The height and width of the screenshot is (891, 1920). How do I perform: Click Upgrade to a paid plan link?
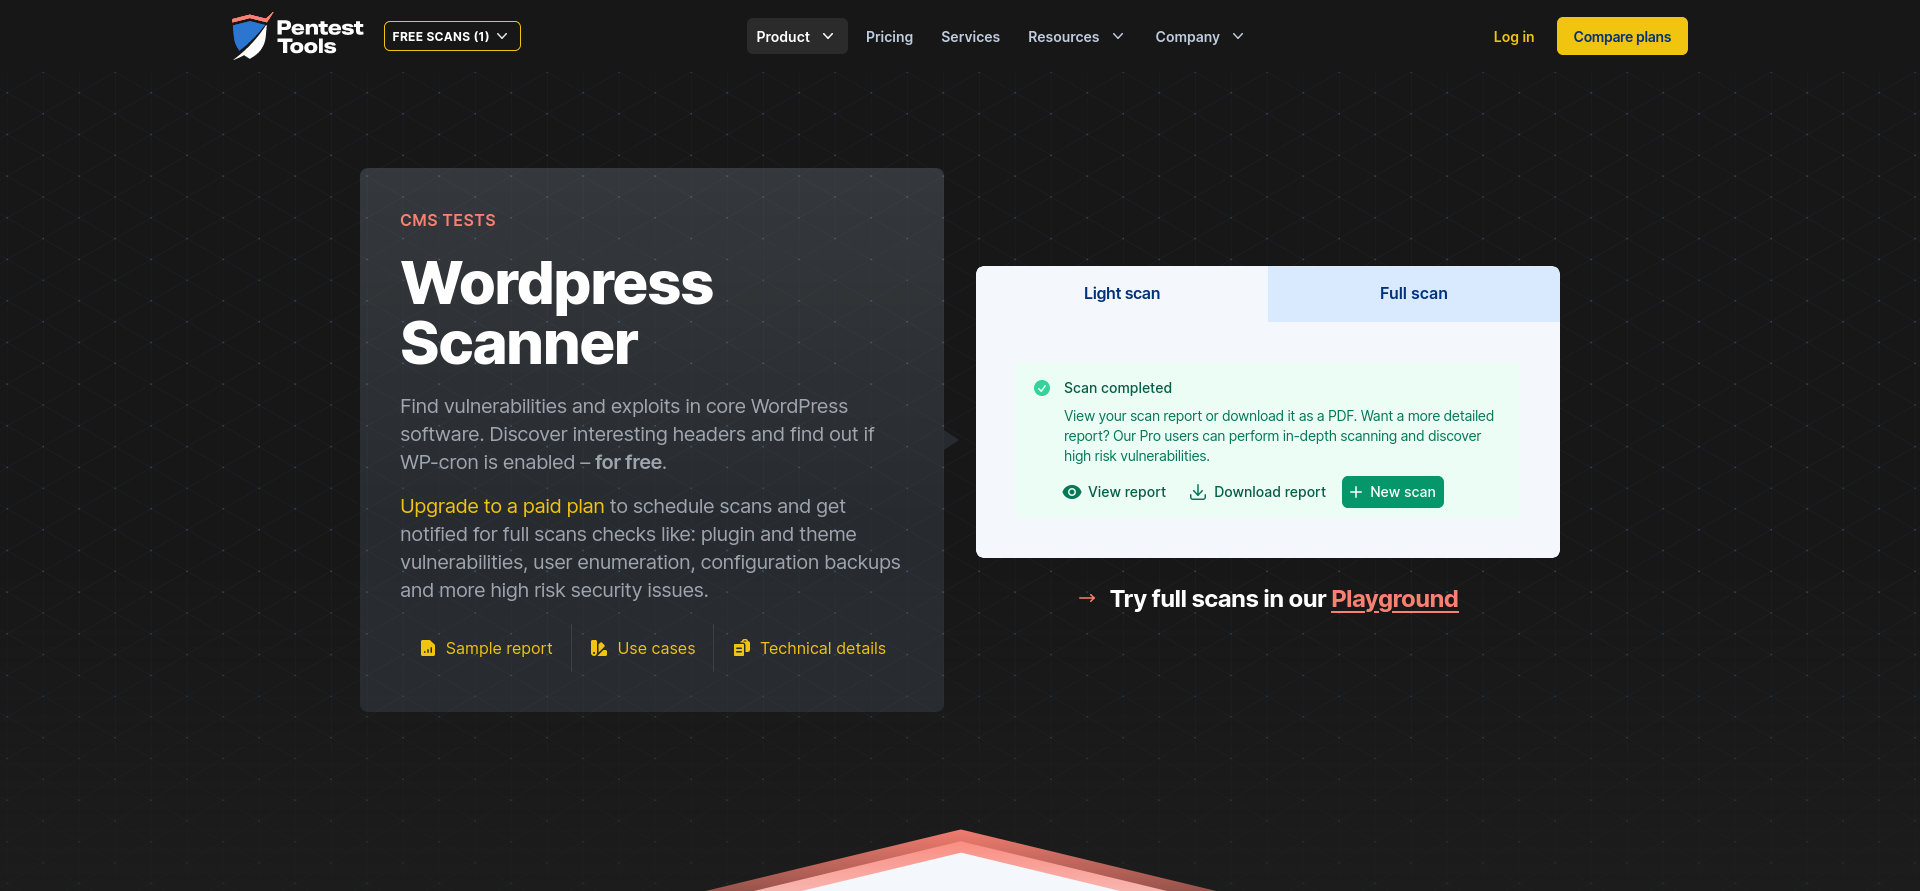click(x=502, y=506)
